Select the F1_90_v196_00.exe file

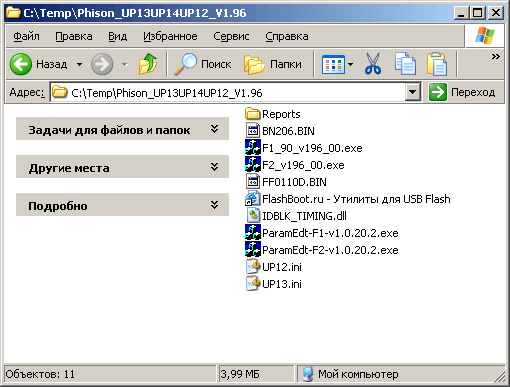point(304,148)
